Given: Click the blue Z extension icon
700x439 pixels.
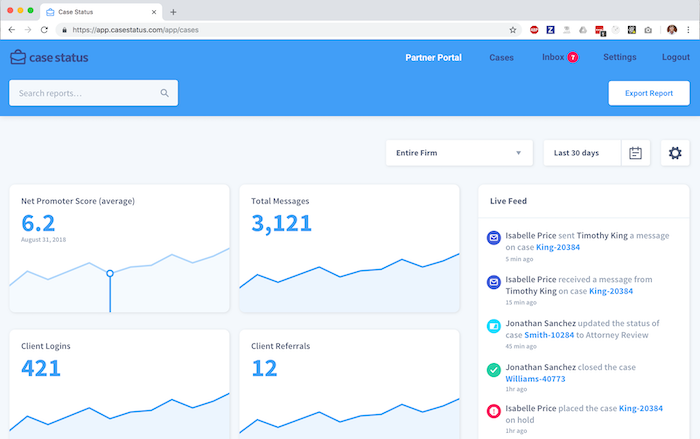Looking at the screenshot, I should pyautogui.click(x=550, y=30).
